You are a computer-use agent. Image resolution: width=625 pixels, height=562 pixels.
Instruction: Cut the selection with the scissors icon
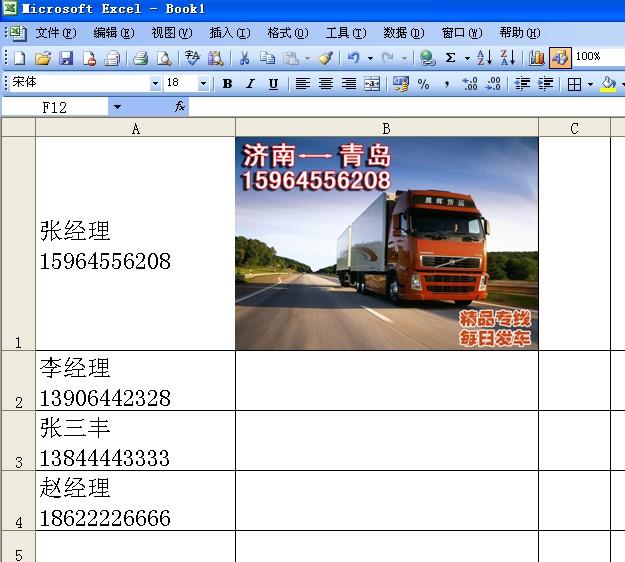[244, 59]
